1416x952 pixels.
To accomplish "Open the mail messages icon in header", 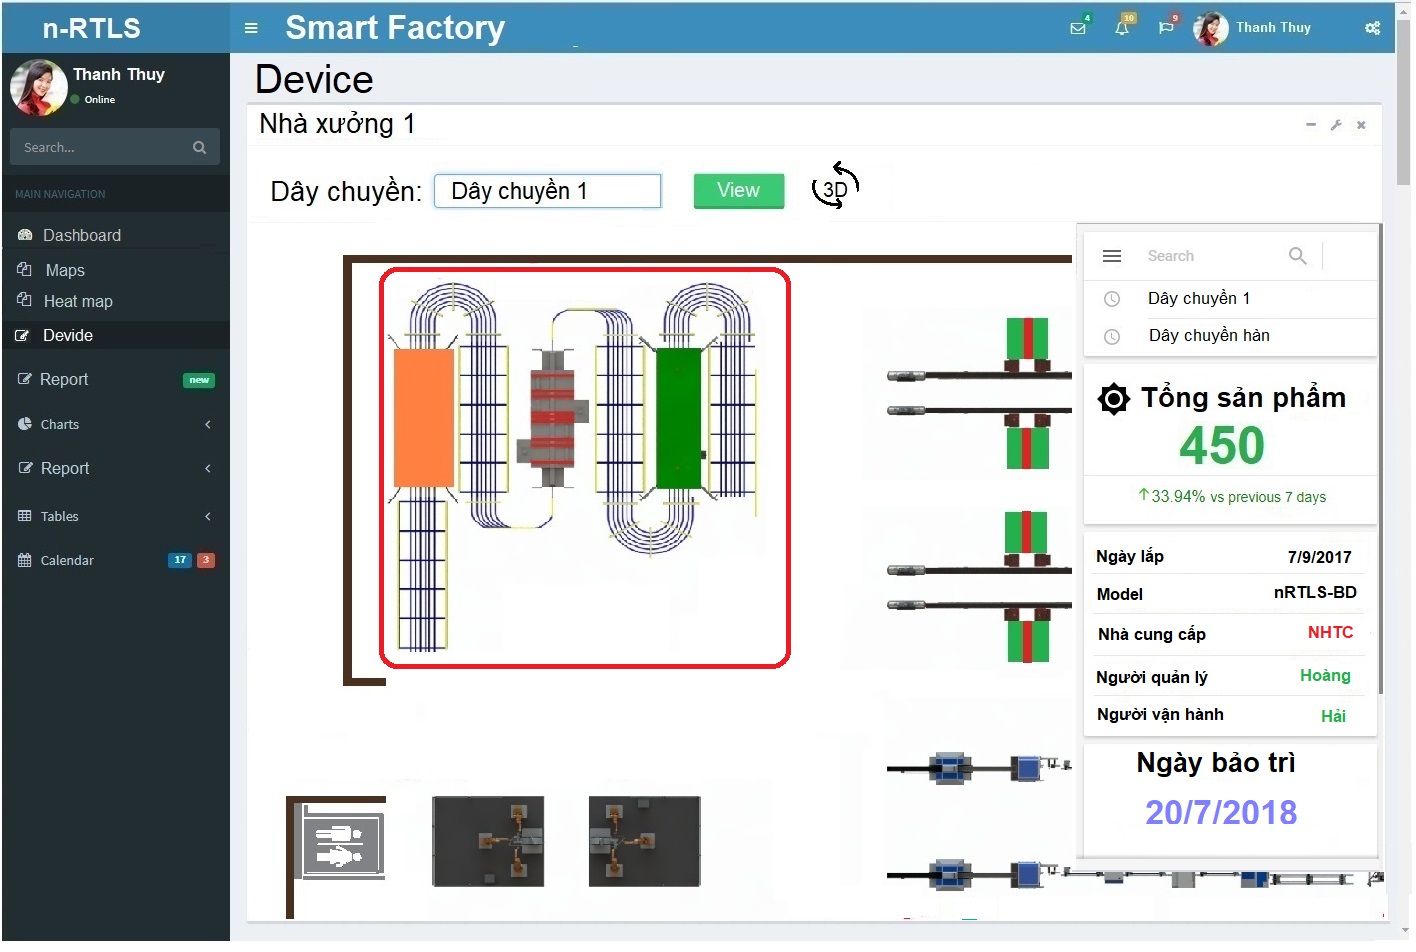I will coord(1078,28).
